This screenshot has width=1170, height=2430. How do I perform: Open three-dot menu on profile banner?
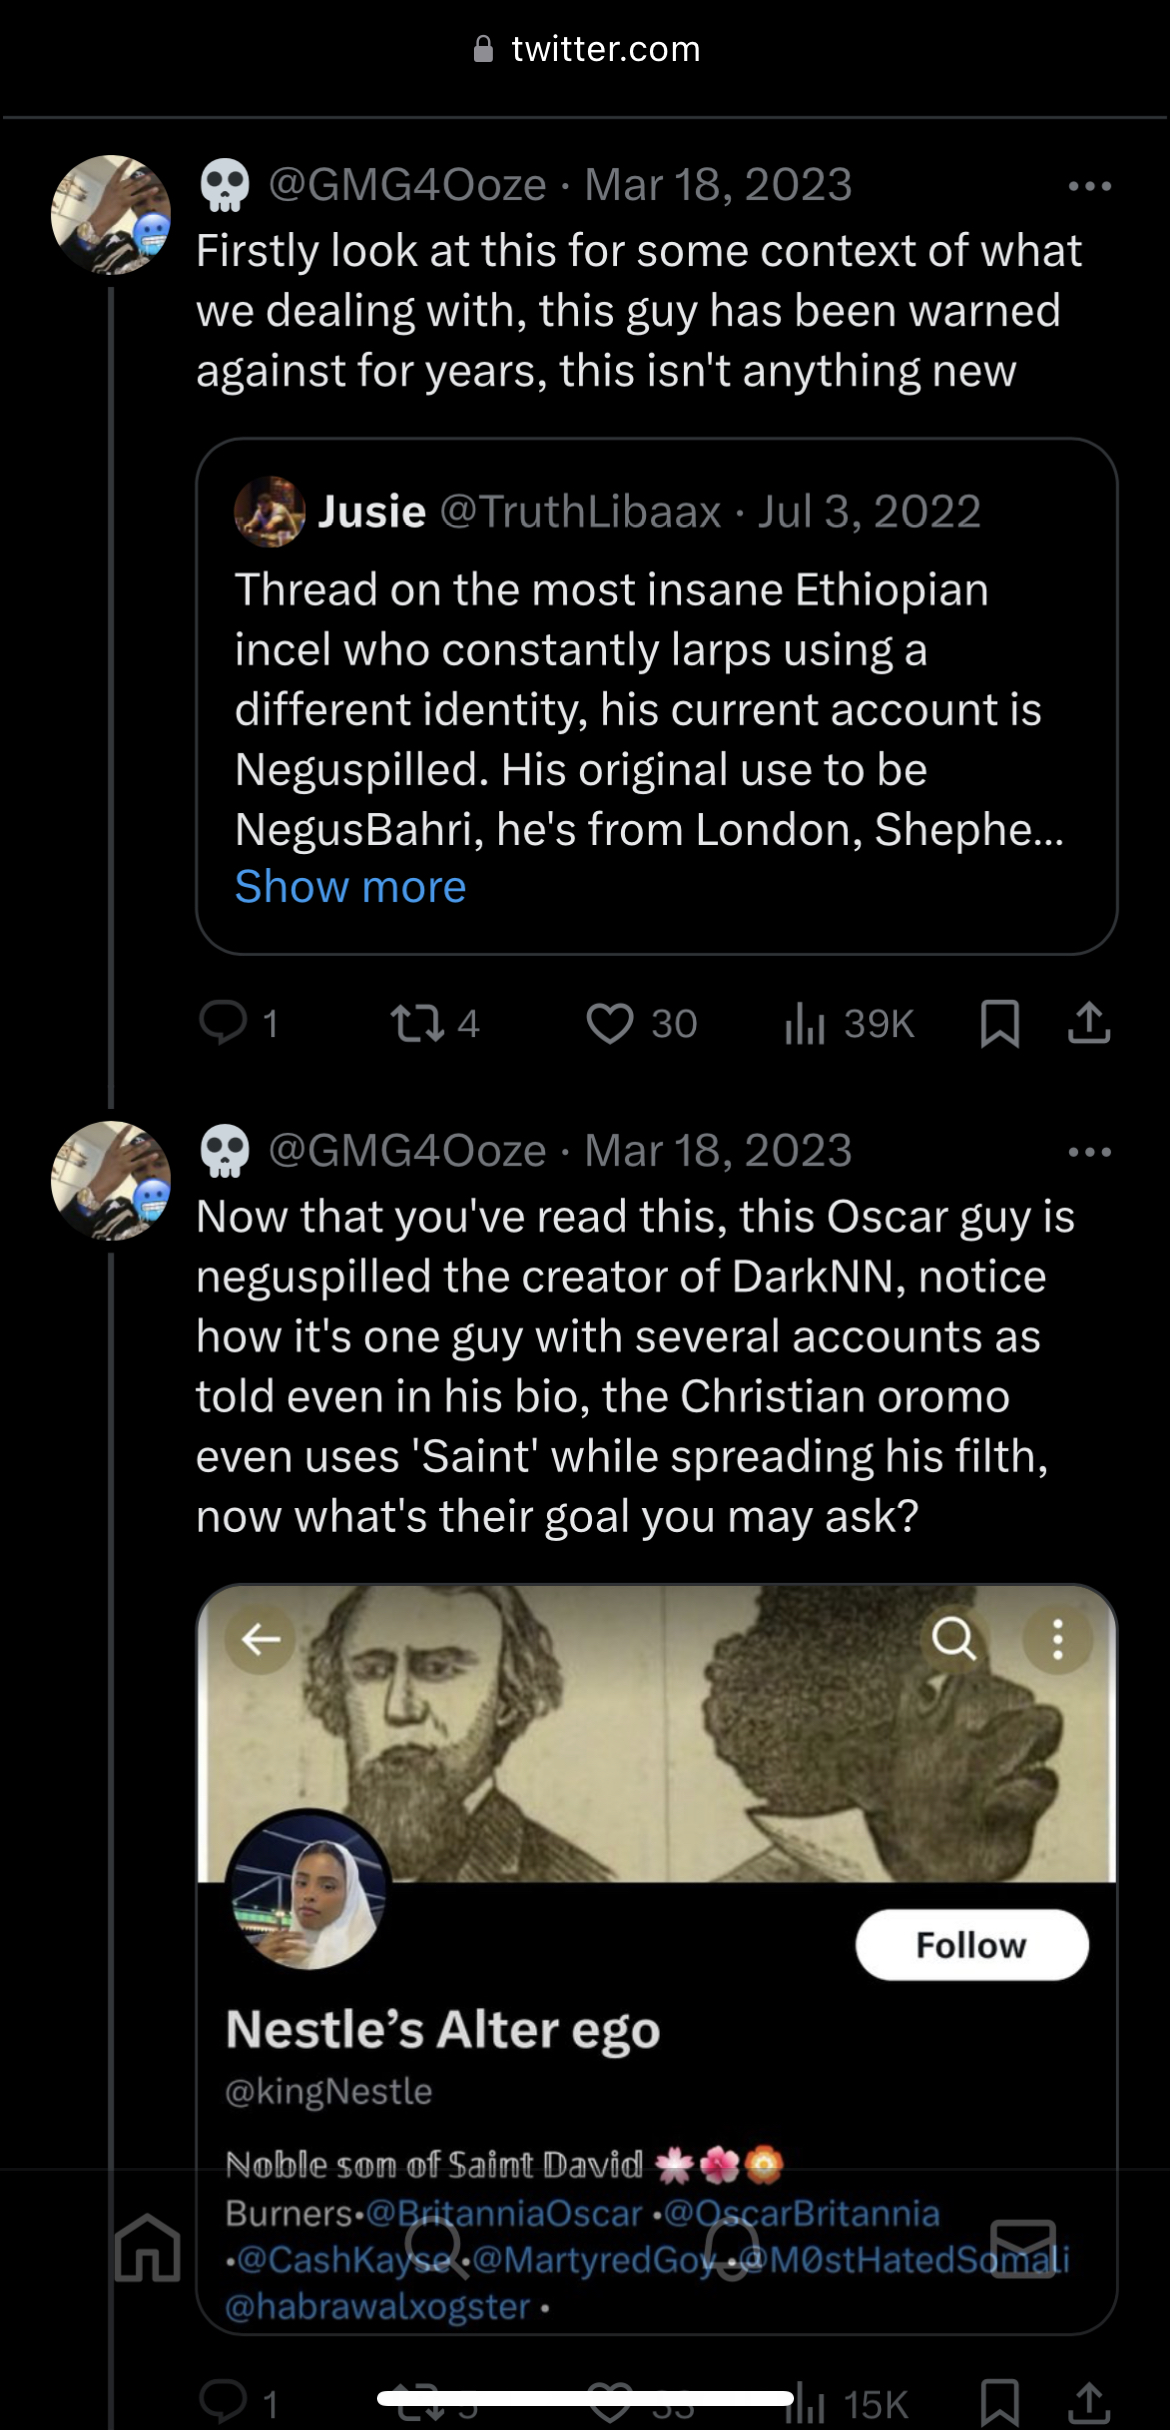[1057, 1639]
